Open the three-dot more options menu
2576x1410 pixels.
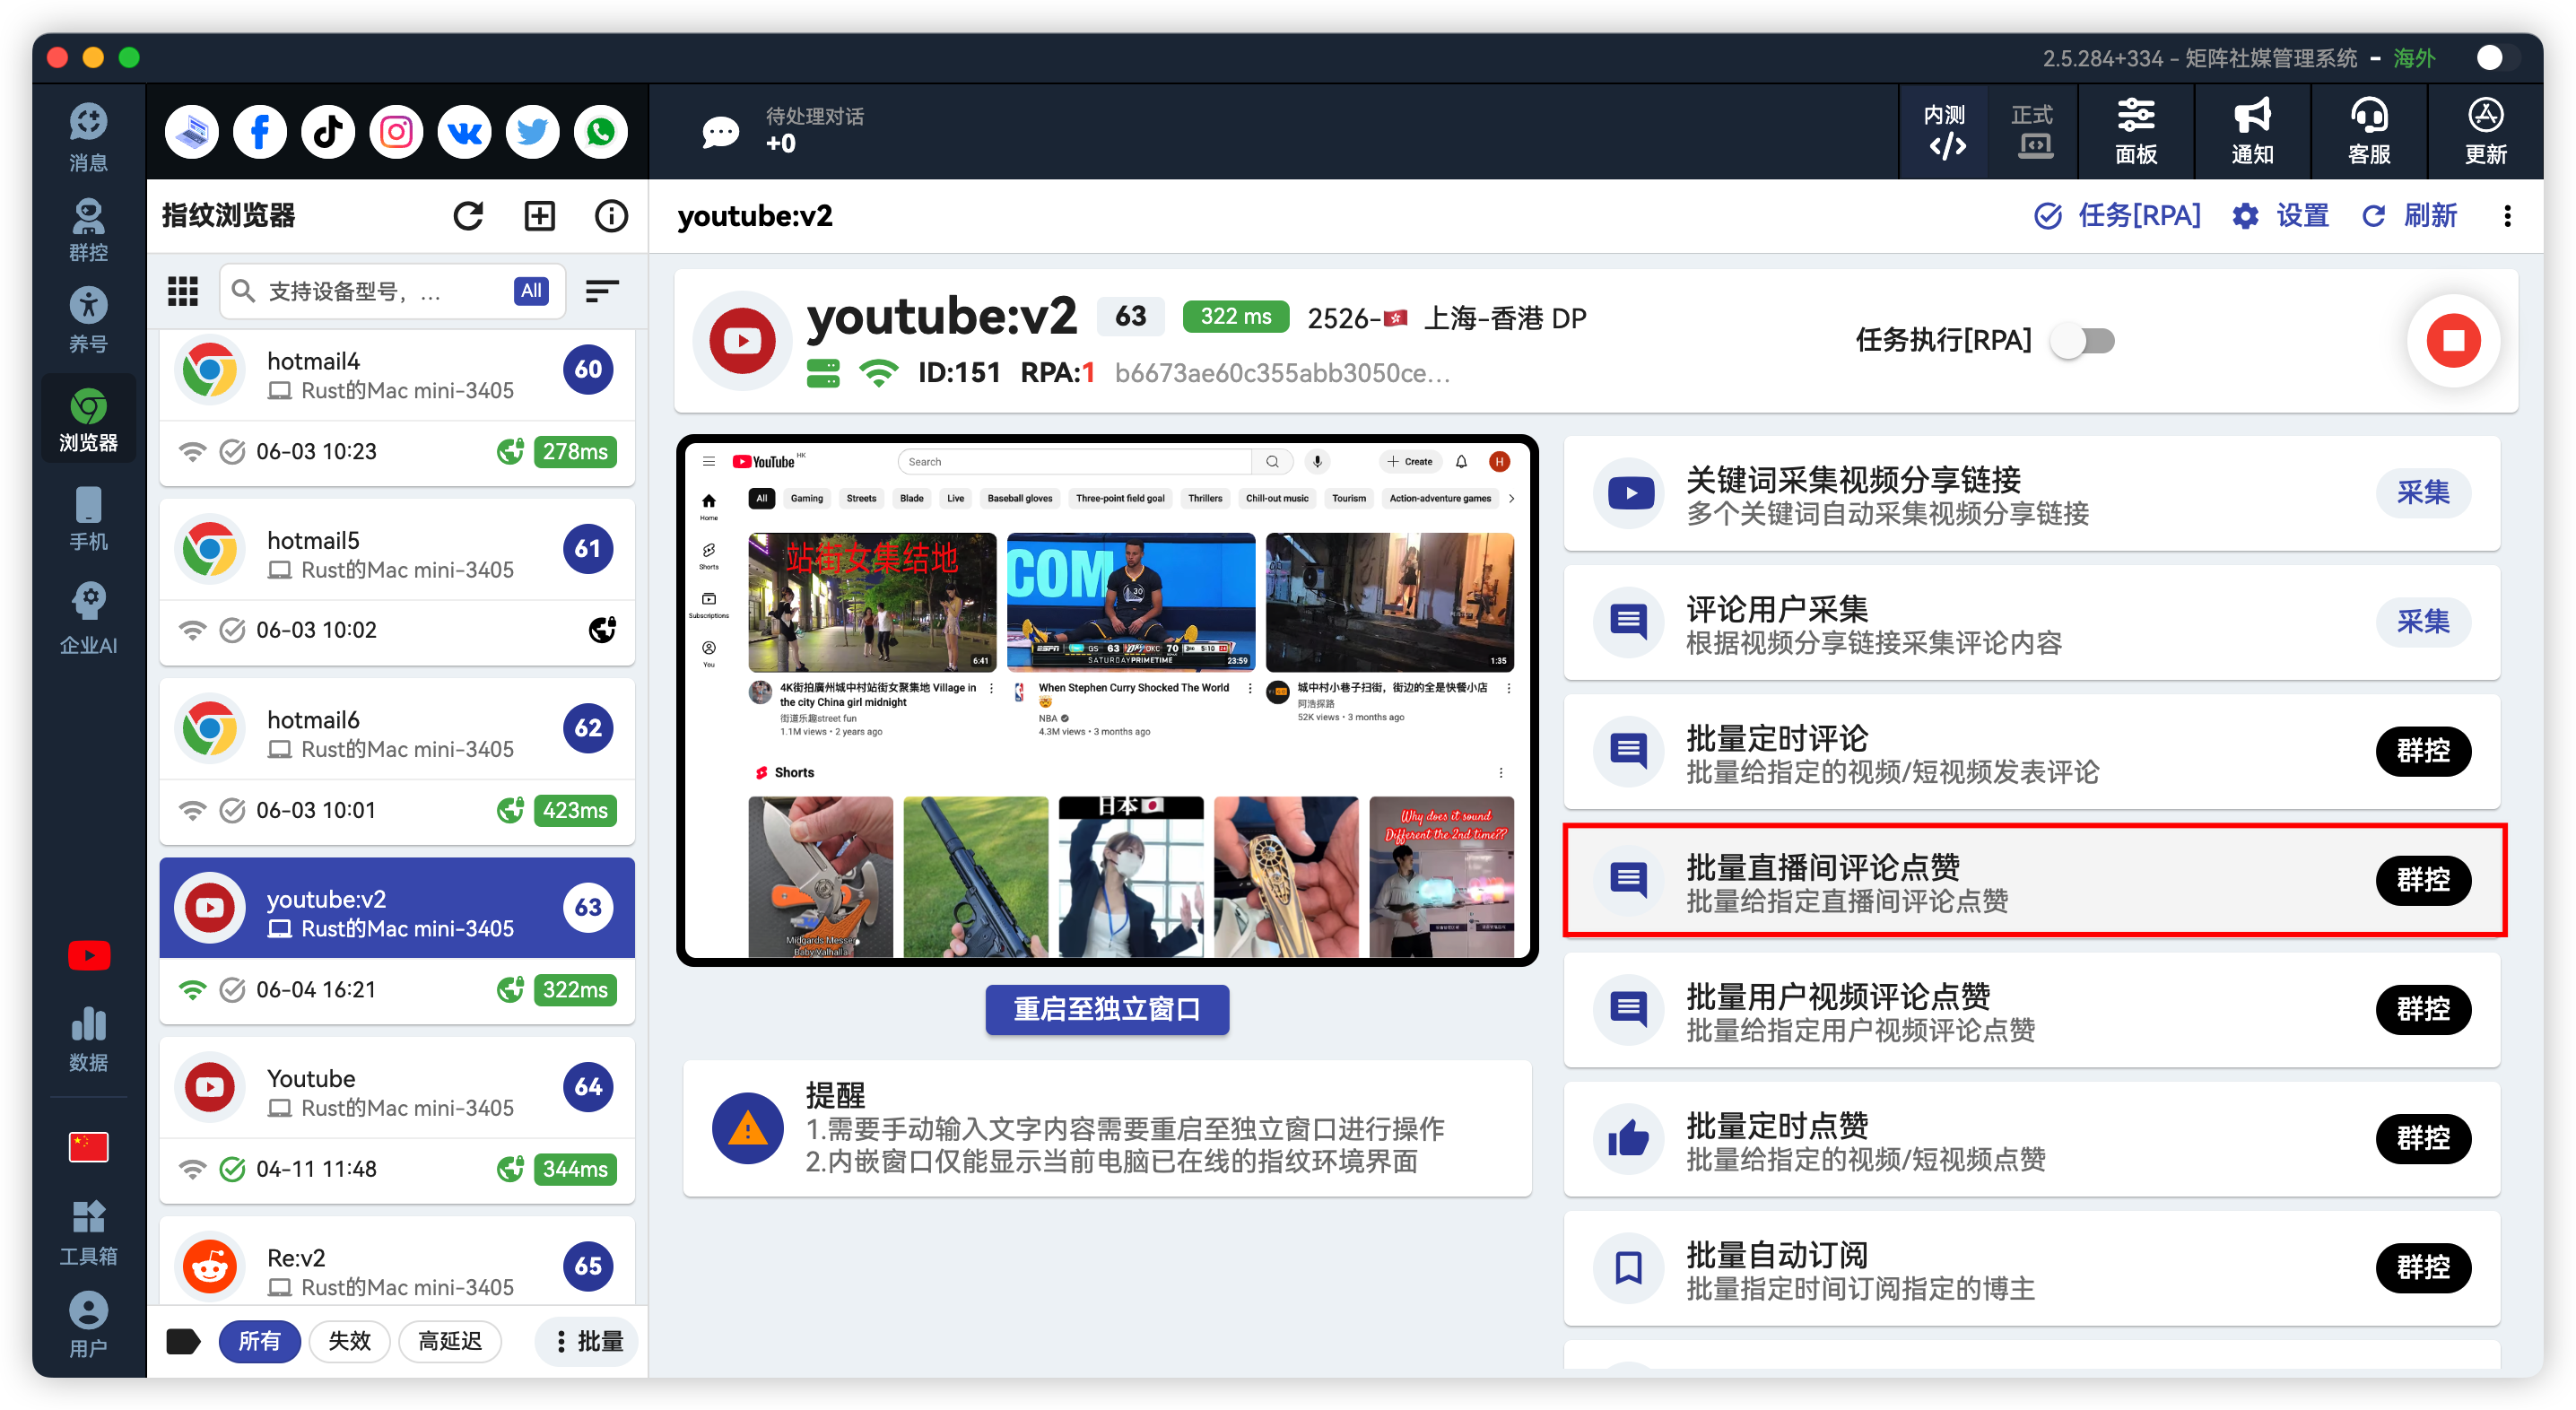coord(2507,216)
